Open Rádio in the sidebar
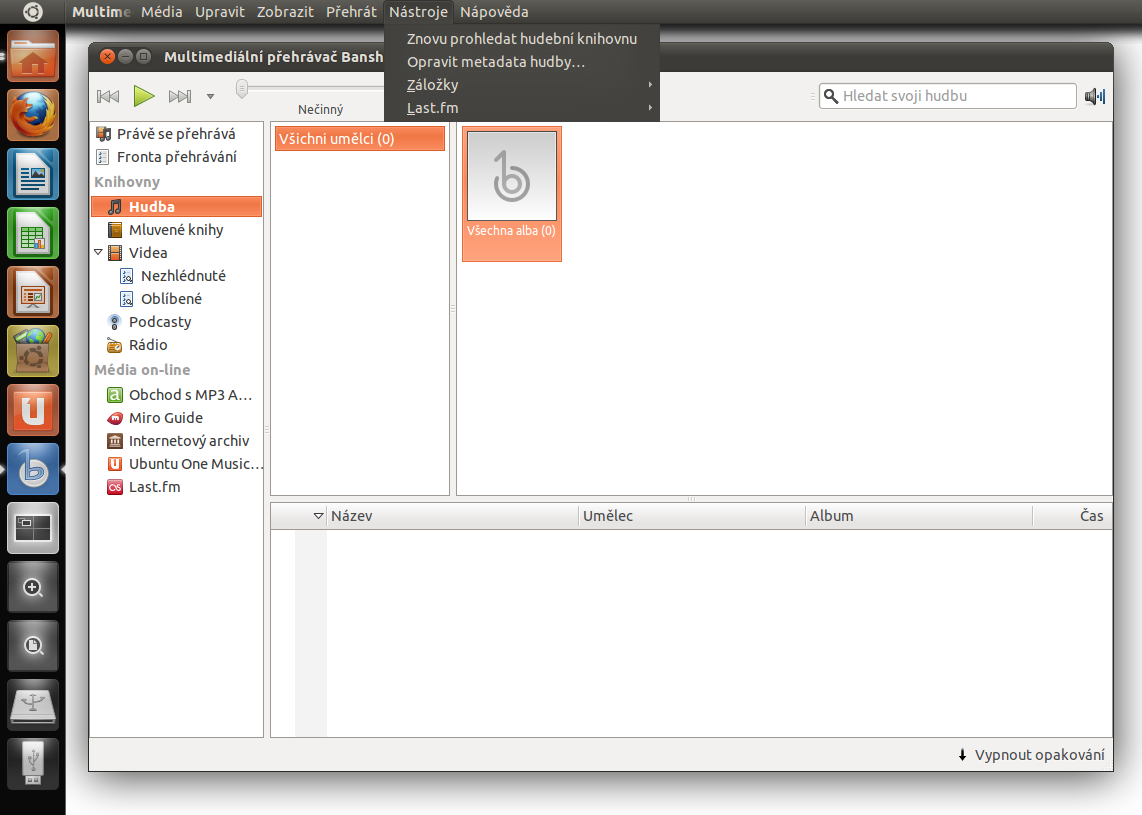 (148, 344)
